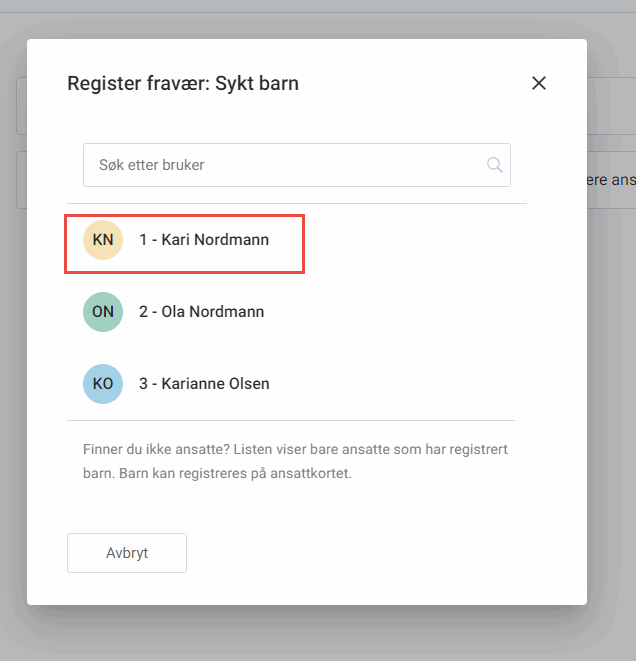Pick 3 - Karianne Olsen employee
636x661 pixels.
coord(204,384)
